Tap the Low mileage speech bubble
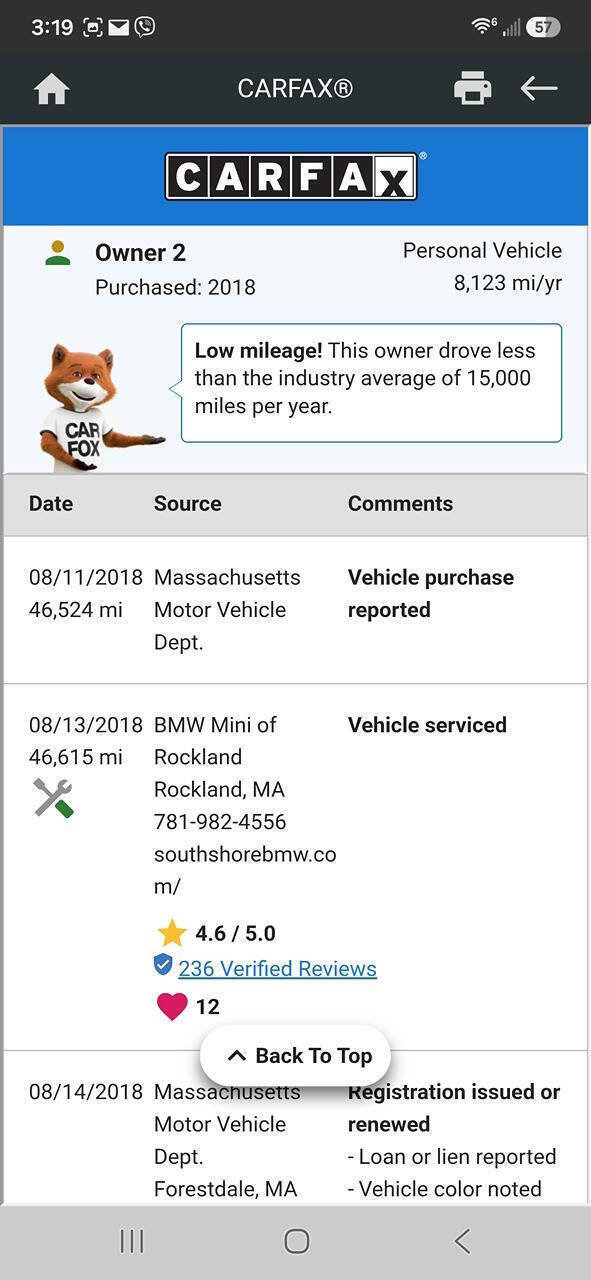 click(371, 383)
